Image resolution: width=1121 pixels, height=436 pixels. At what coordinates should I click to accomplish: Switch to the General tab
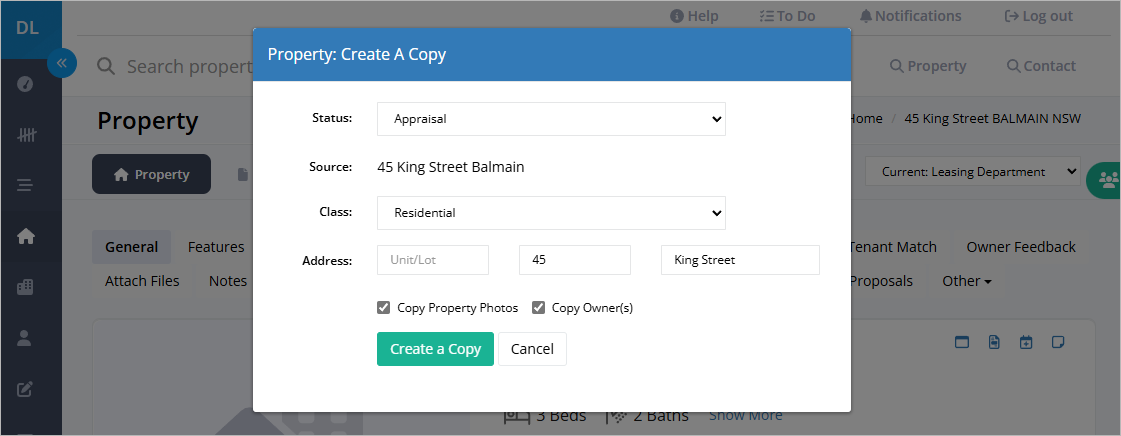point(132,247)
